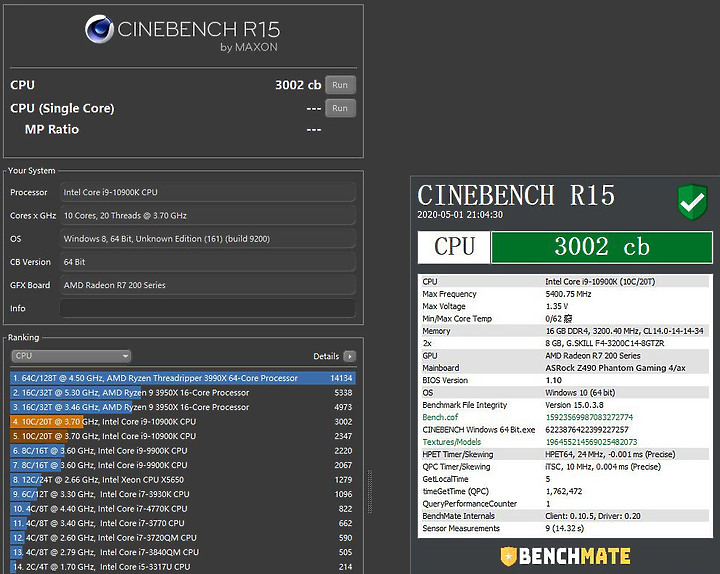Click the BenchMate shield logo icon
Screen dimensions: 720x574
point(508,556)
